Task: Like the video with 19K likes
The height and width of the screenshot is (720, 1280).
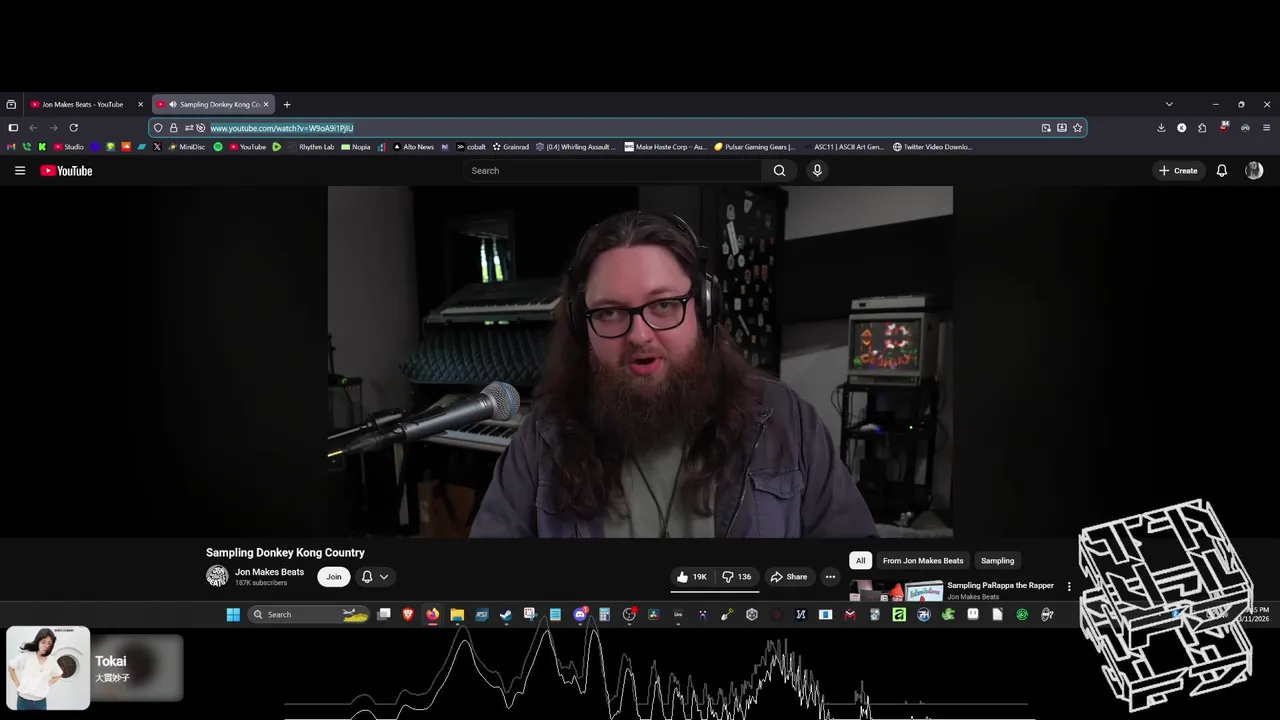Action: pyautogui.click(x=691, y=577)
